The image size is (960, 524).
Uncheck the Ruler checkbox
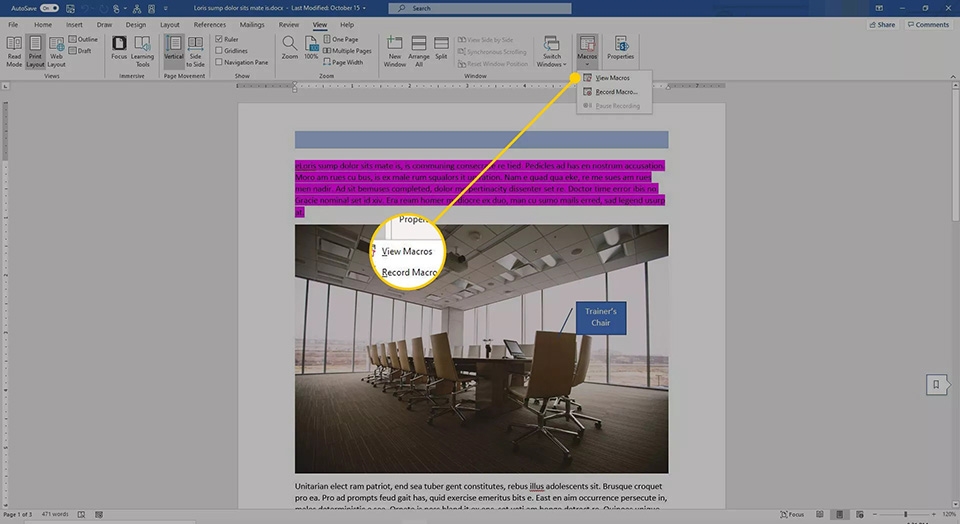219,39
